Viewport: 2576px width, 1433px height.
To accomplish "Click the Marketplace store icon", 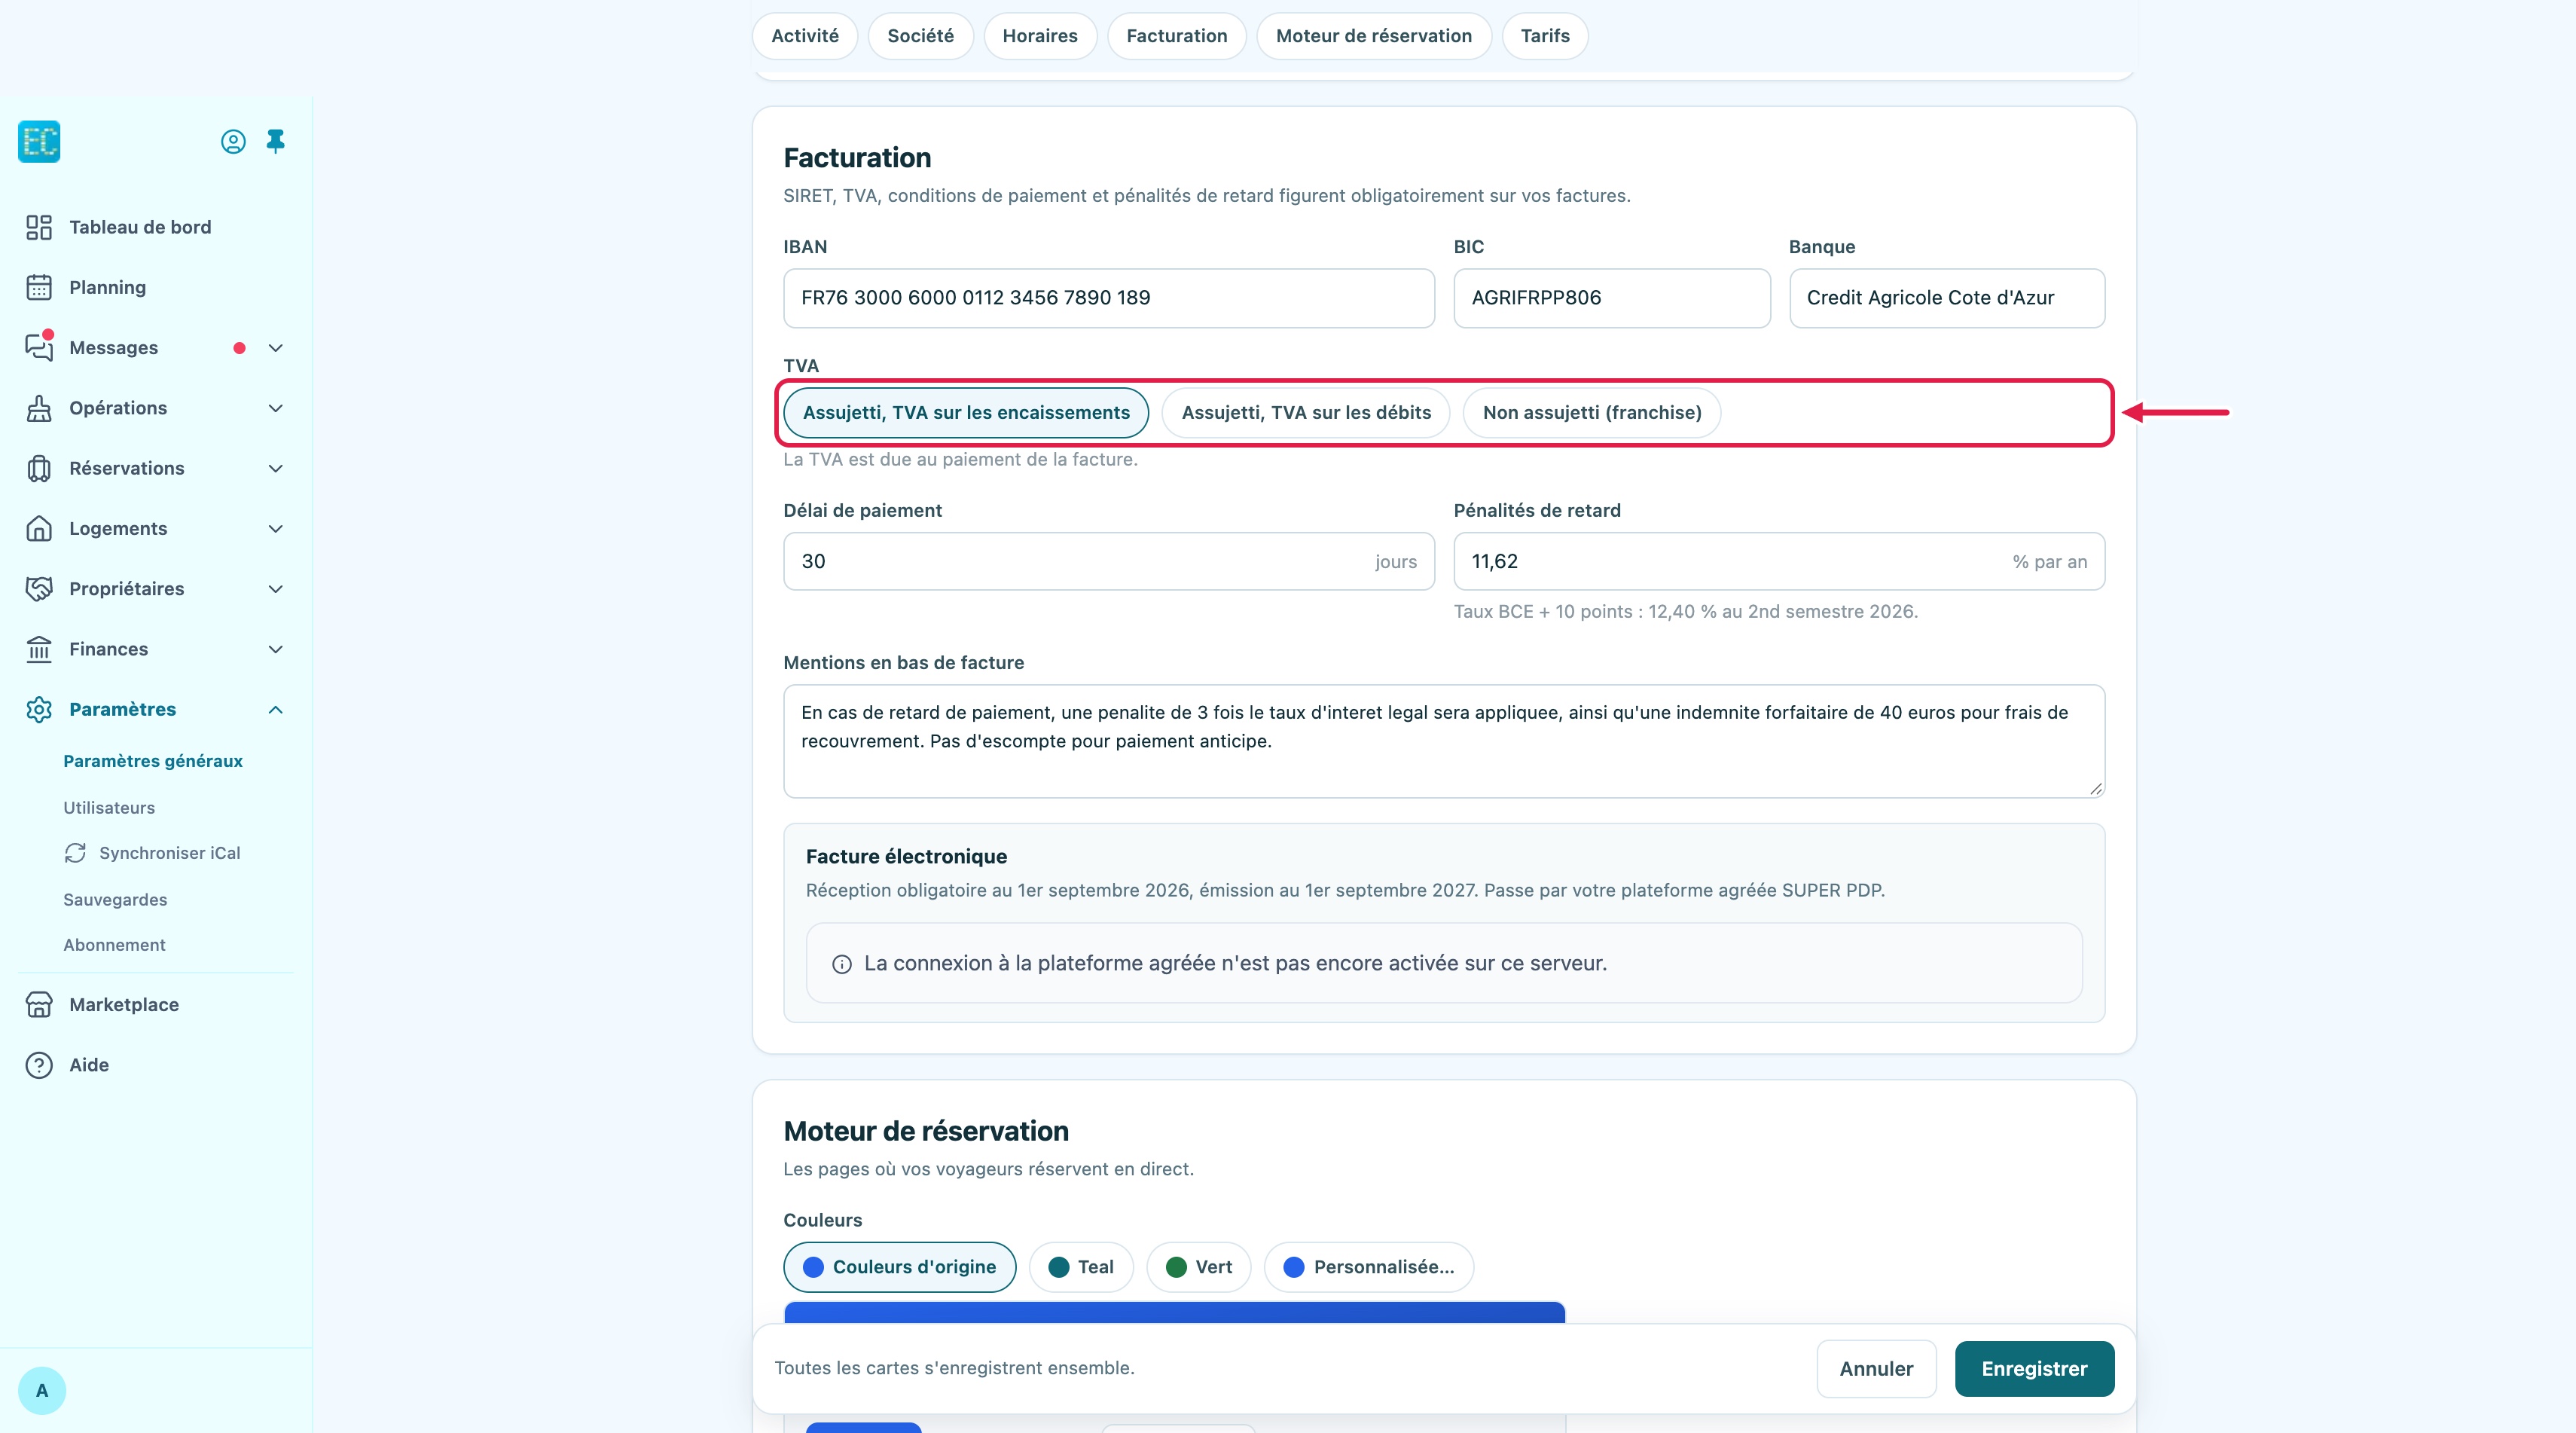I will 39,1004.
